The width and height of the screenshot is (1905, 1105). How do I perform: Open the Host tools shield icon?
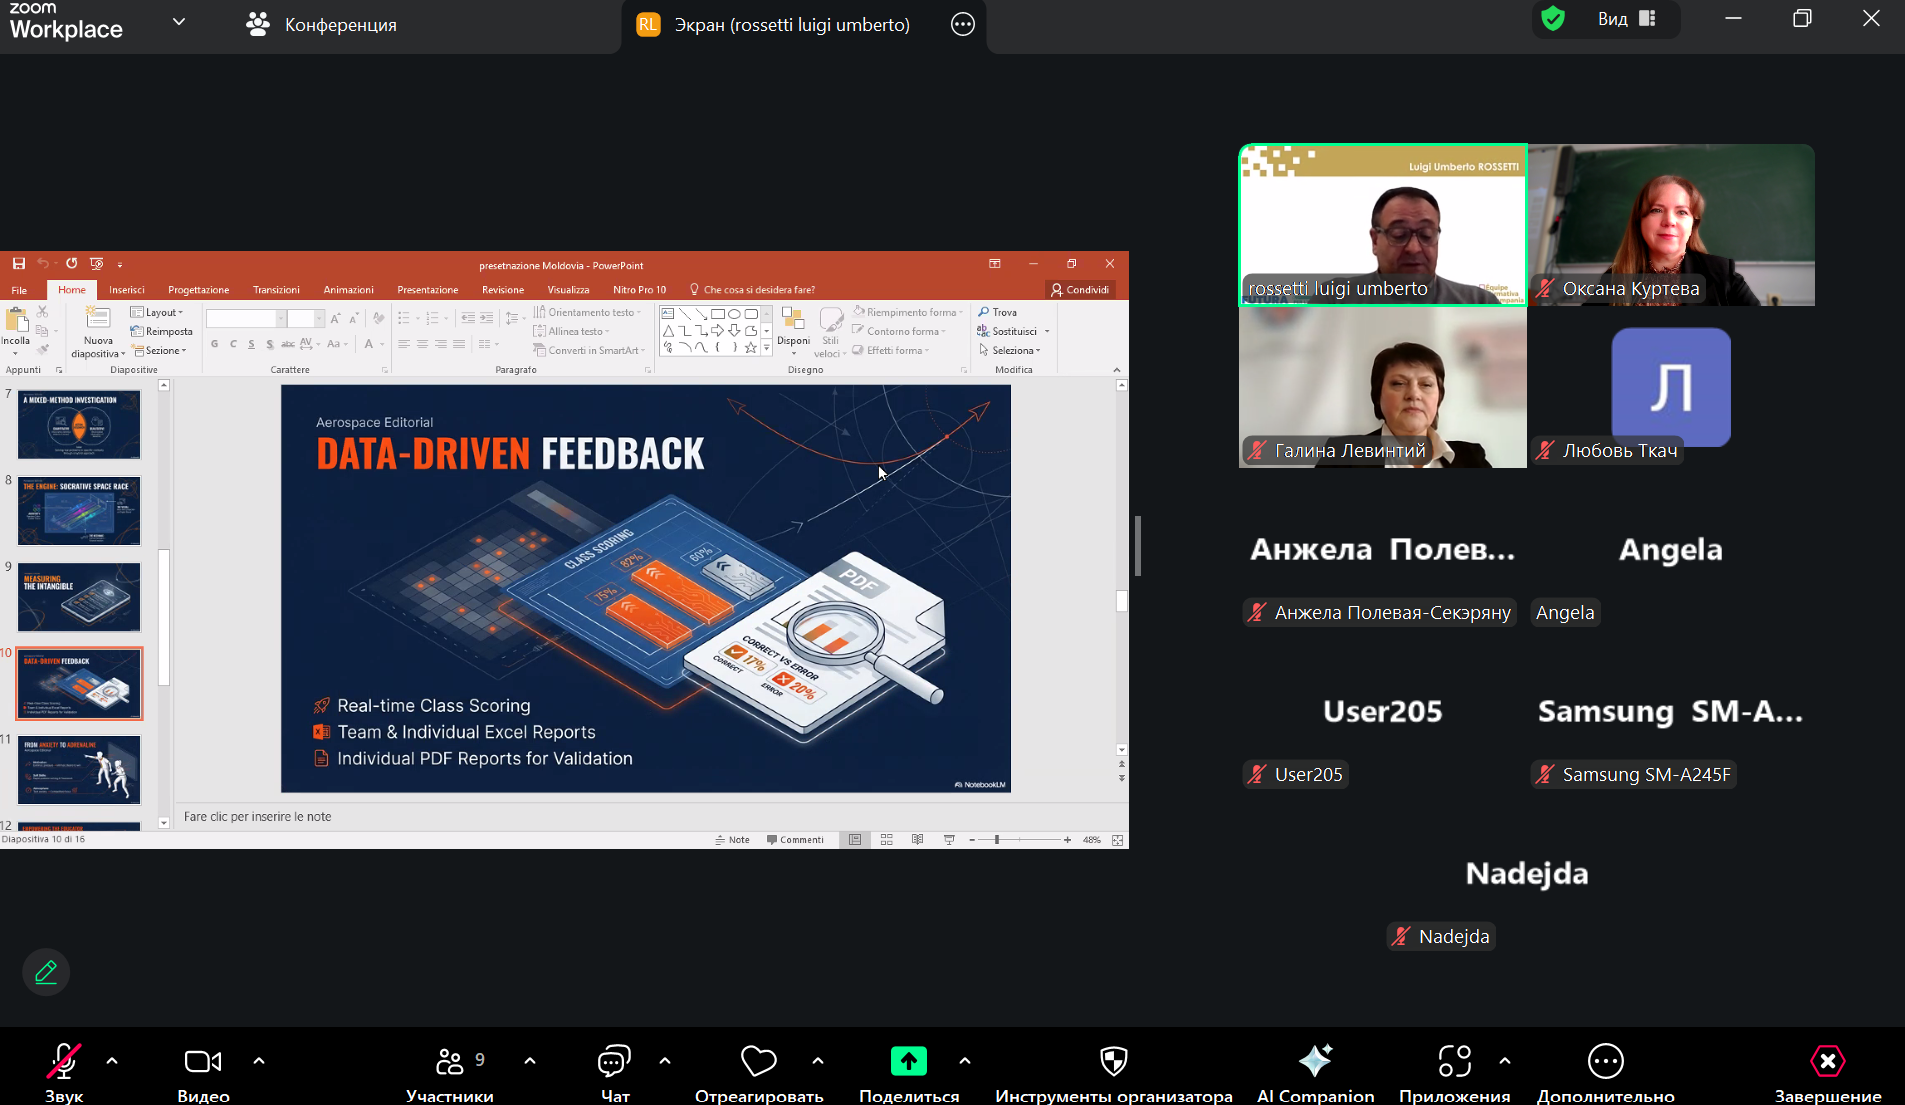(1113, 1061)
